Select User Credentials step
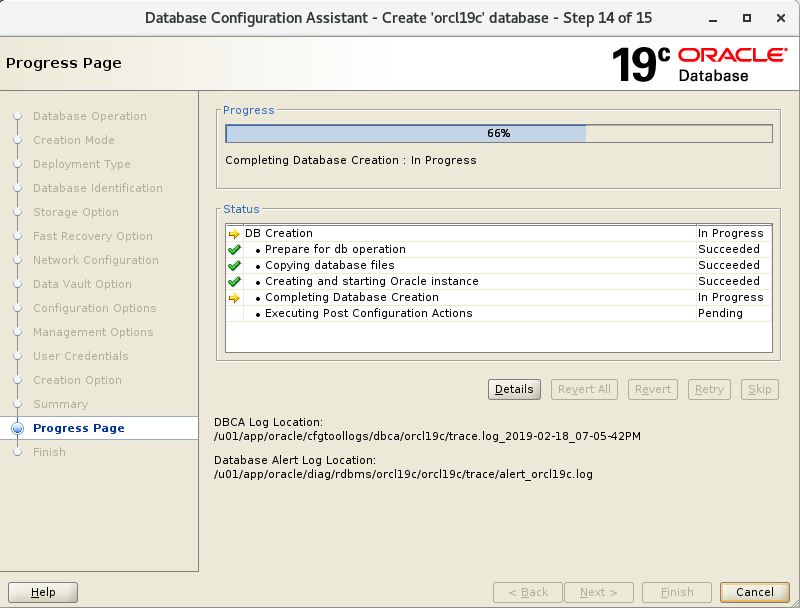The height and width of the screenshot is (608, 800). pos(81,356)
